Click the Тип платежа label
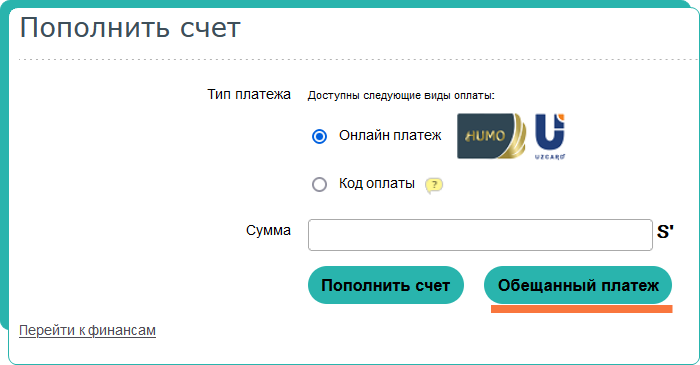700x365 pixels. [x=249, y=94]
